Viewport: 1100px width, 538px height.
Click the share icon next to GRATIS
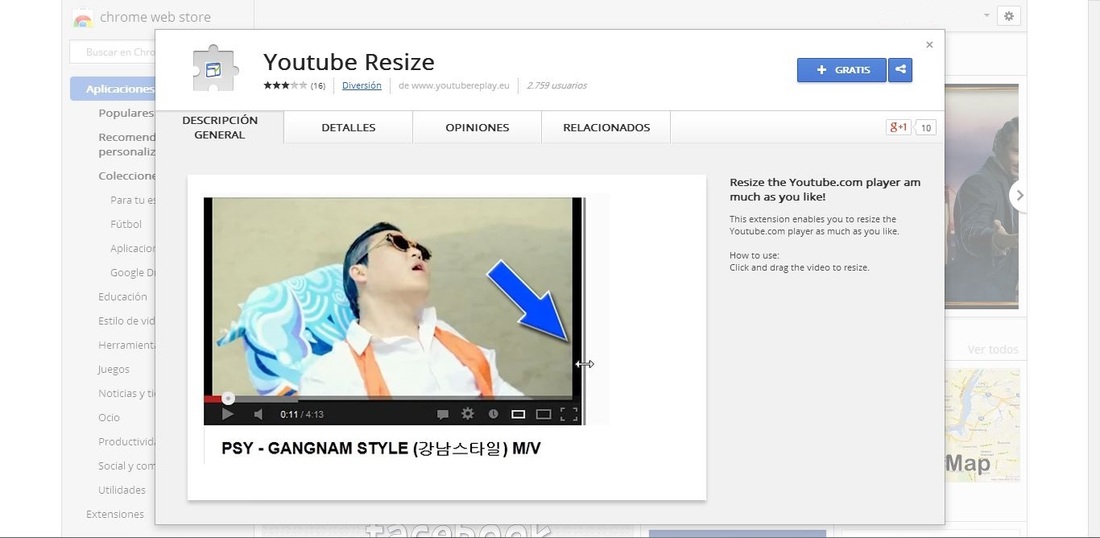pos(900,70)
